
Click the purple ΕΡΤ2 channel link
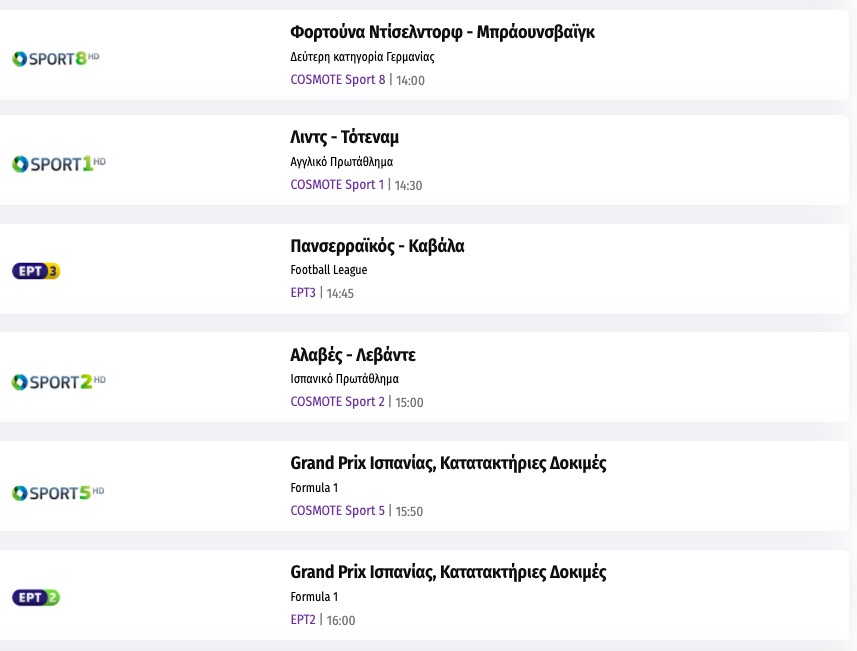click(x=303, y=620)
